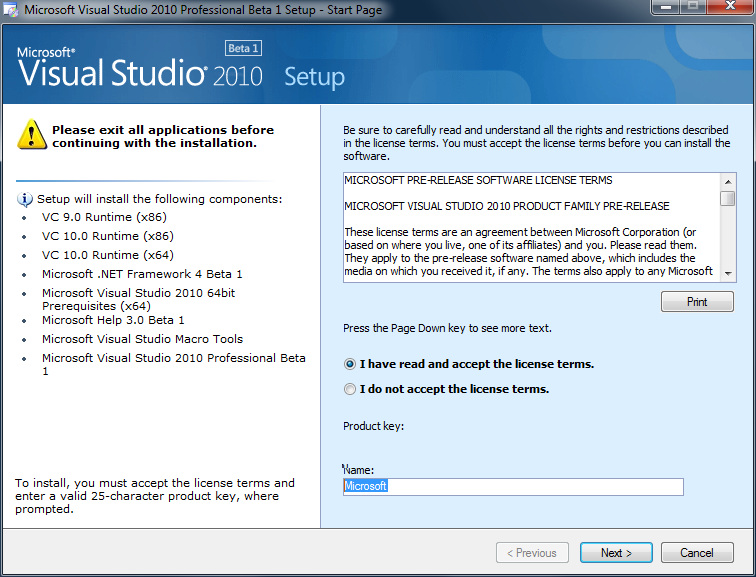
Task: Click the yellow warning triangle icon
Action: 32,134
